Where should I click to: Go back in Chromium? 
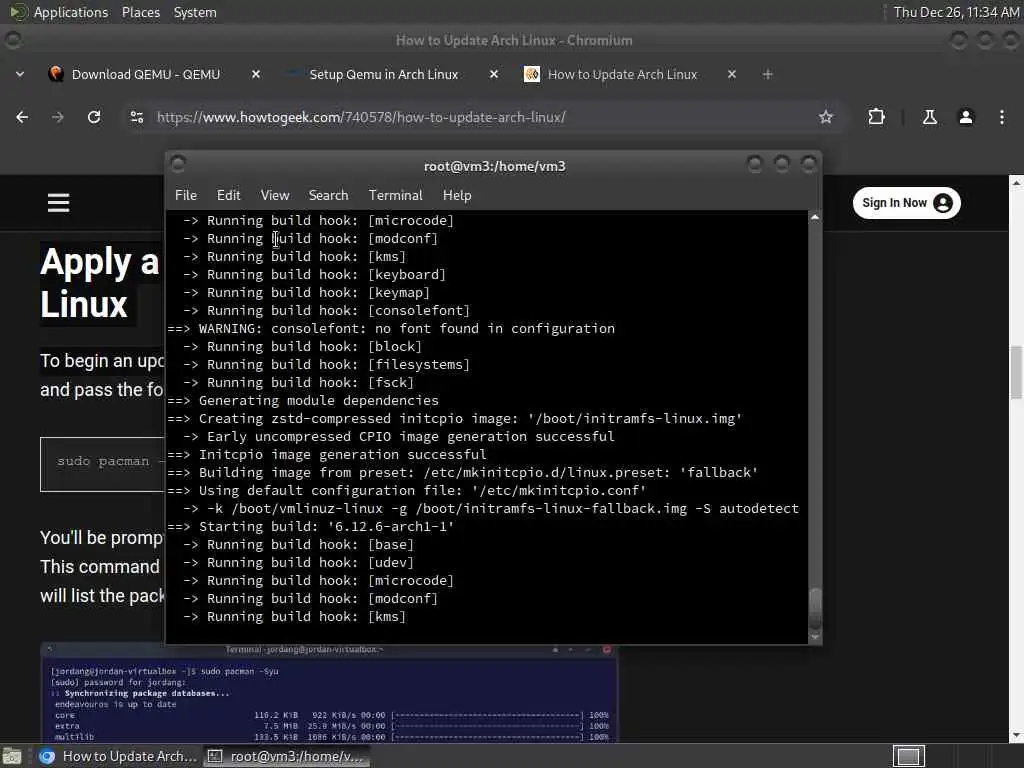tap(22, 117)
